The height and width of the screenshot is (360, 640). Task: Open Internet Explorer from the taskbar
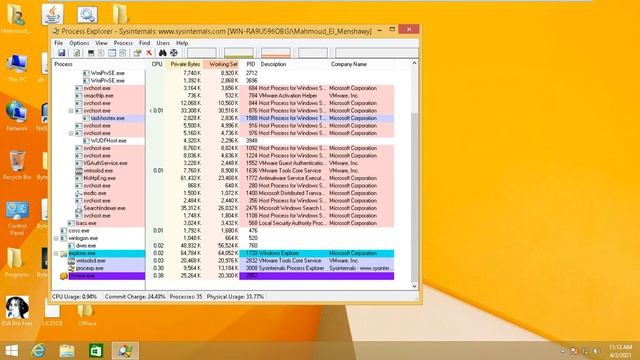click(39, 351)
